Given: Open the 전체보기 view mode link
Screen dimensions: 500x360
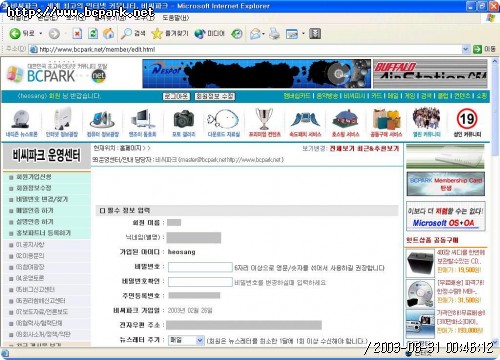Looking at the screenshot, I should [342, 148].
